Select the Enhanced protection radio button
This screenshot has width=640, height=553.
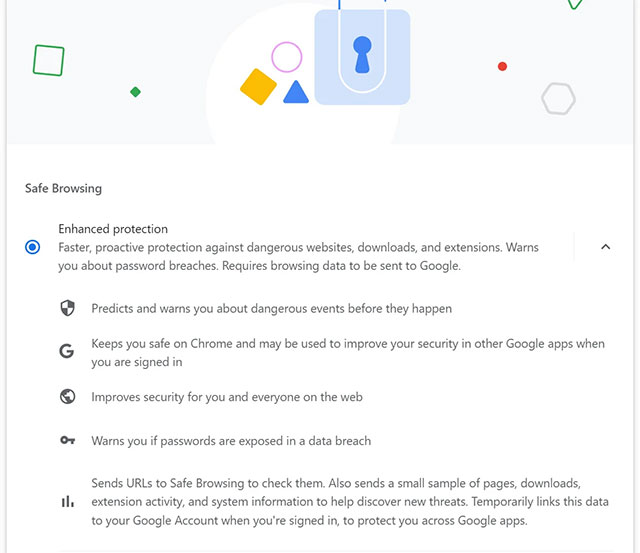point(33,247)
